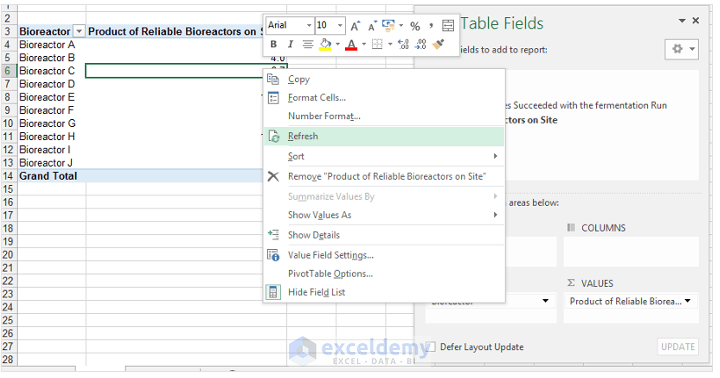Click the COLUMNS area box
Viewport: 720px width, 378px height.
[631, 252]
